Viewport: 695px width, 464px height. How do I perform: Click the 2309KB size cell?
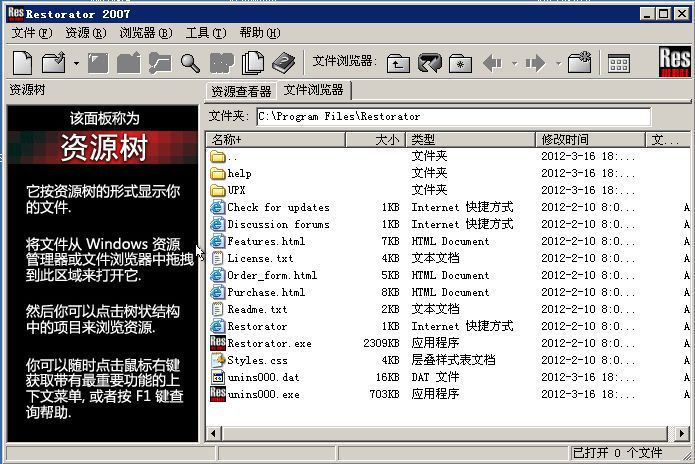click(x=381, y=343)
